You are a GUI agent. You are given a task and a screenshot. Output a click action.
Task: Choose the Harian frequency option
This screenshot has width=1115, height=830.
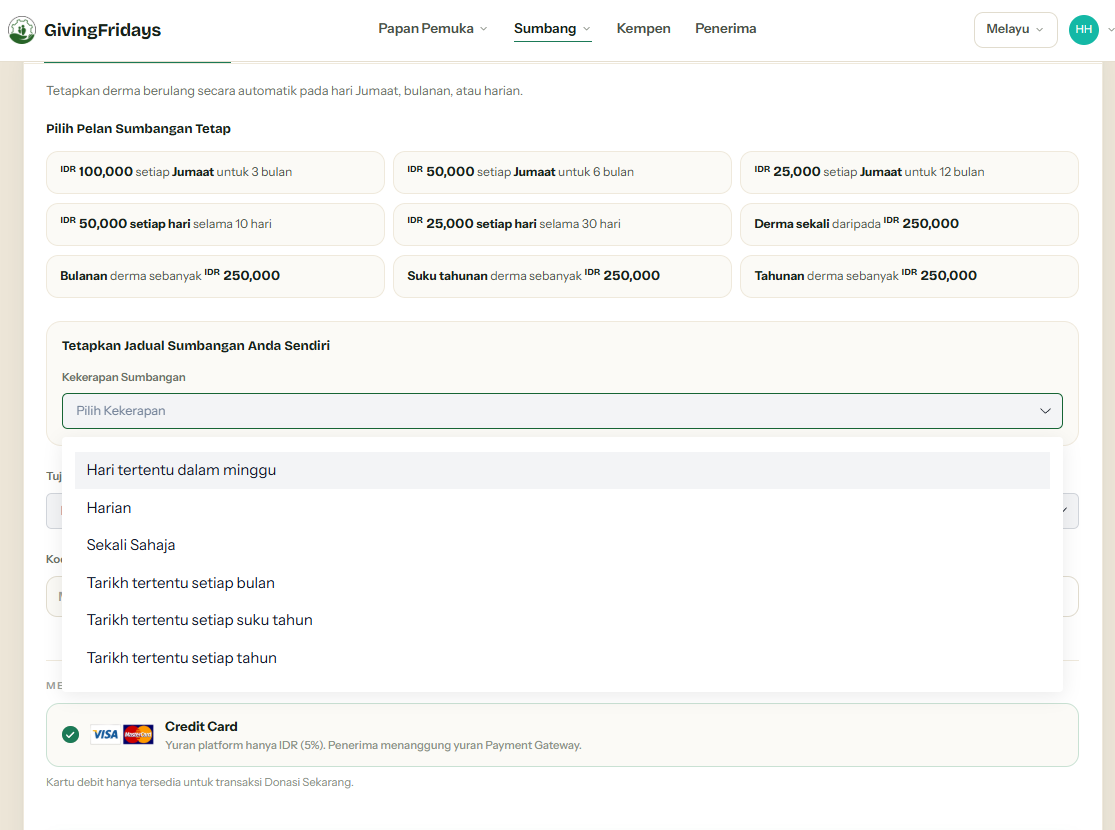(562, 508)
